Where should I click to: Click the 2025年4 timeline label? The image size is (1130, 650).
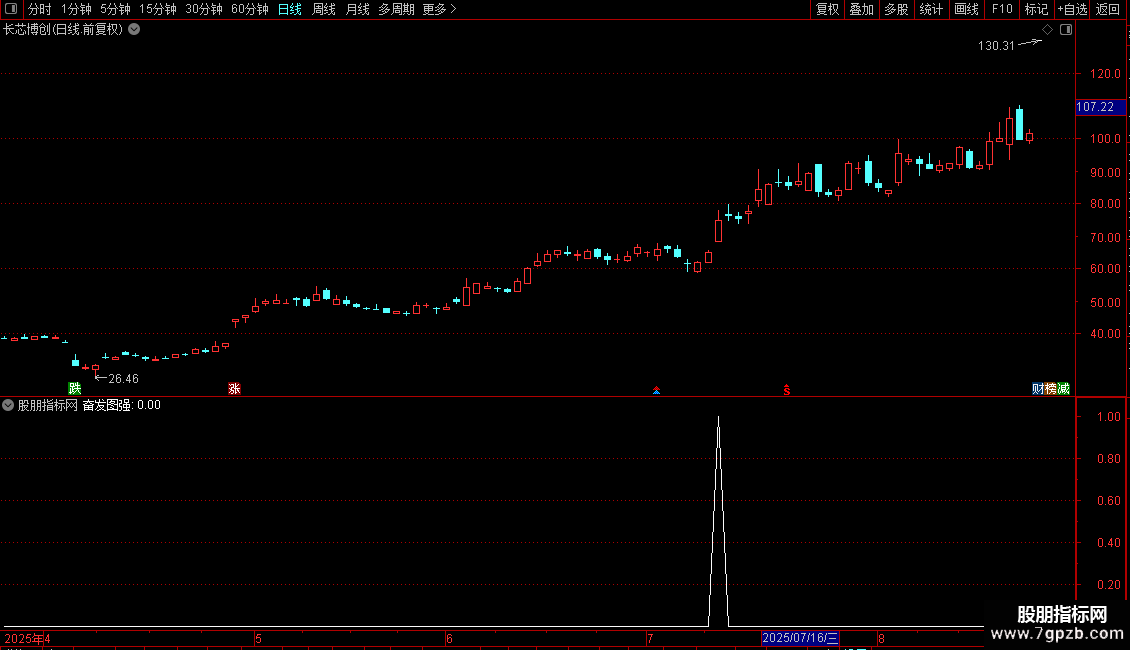tap(27, 638)
